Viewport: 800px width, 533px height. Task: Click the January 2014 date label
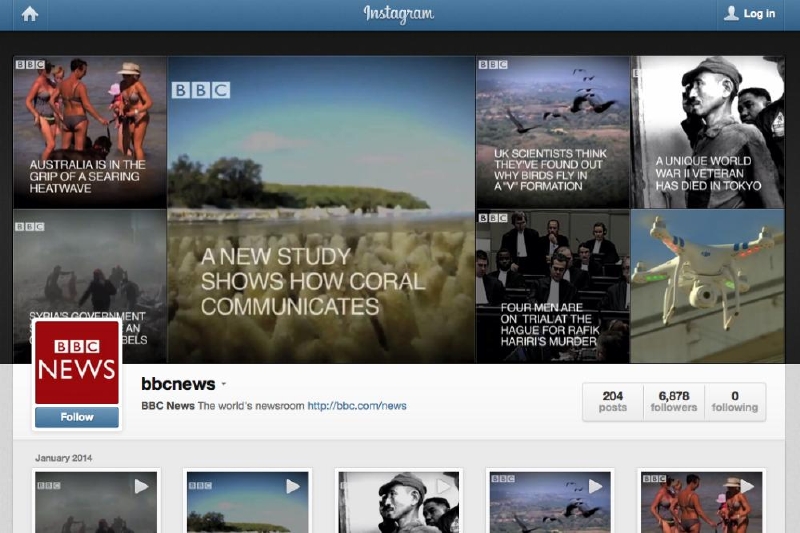(64, 458)
